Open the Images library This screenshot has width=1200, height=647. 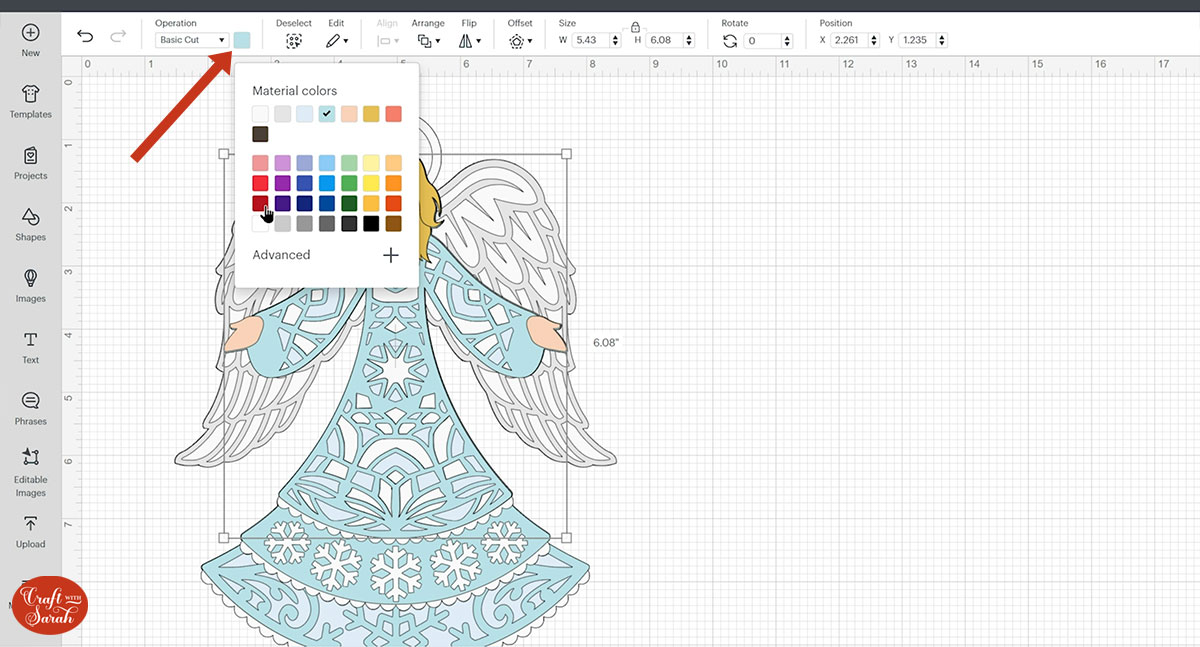coord(30,284)
